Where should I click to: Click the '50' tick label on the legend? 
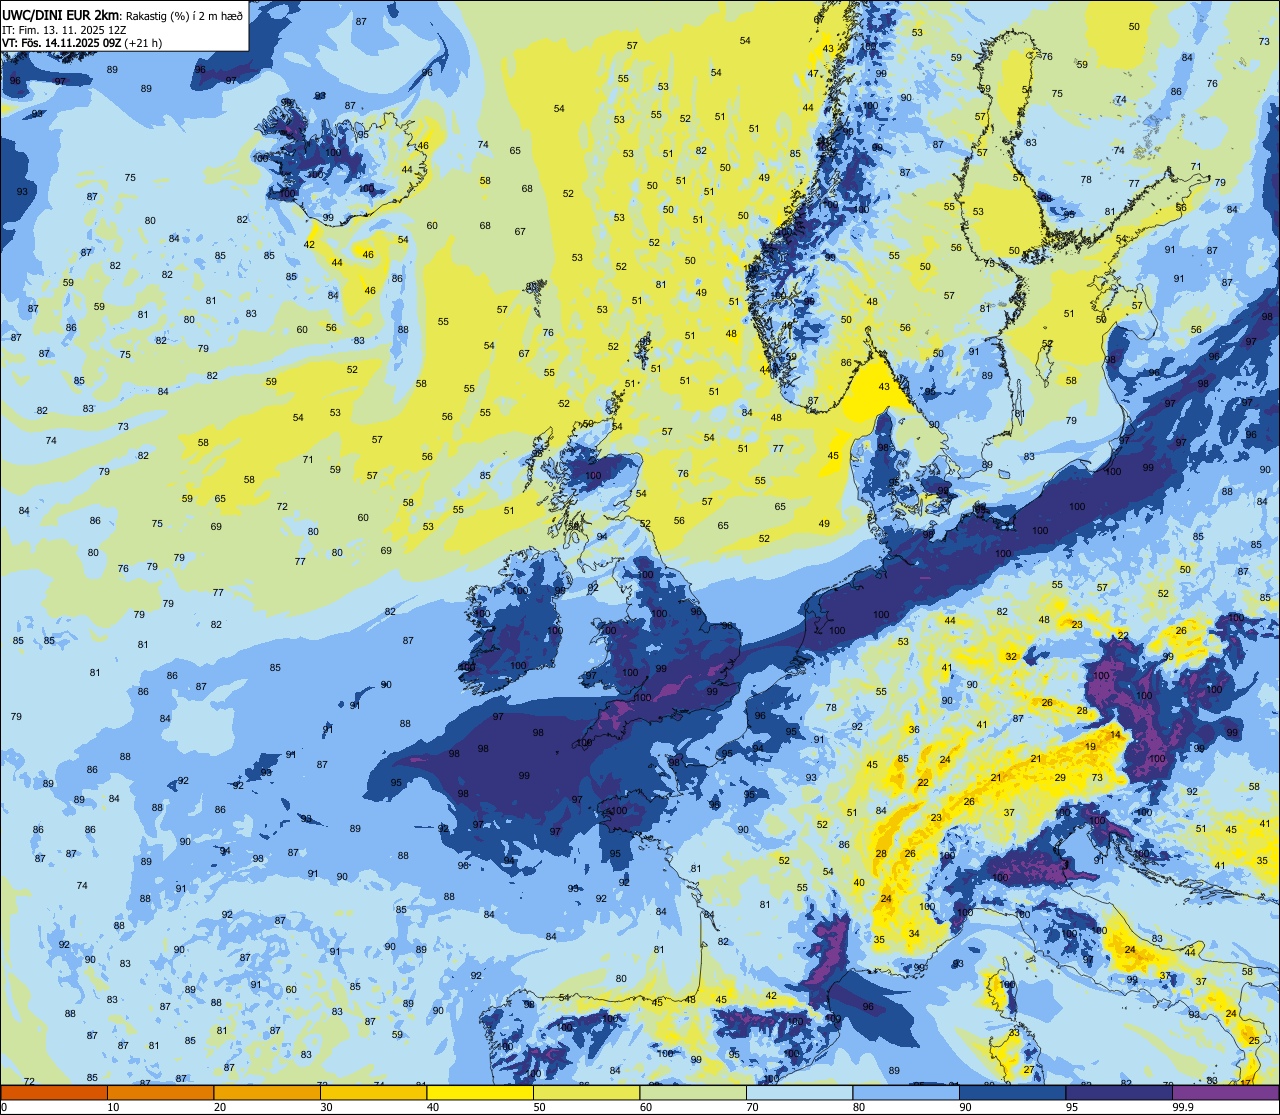click(539, 1107)
